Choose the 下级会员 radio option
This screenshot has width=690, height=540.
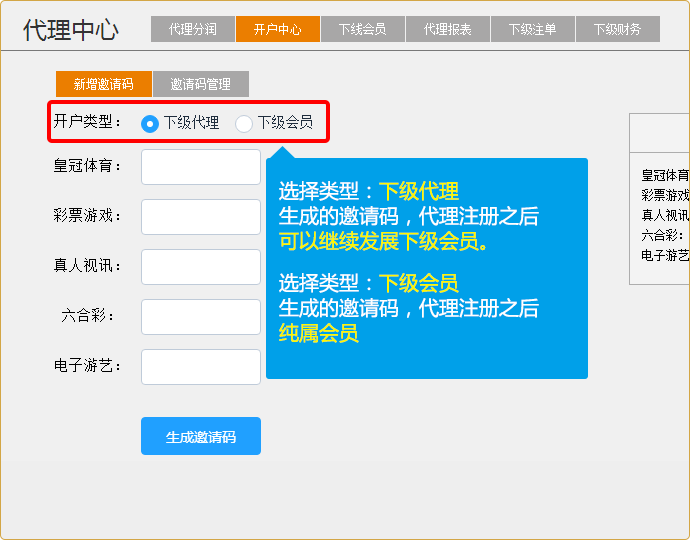tap(244, 124)
